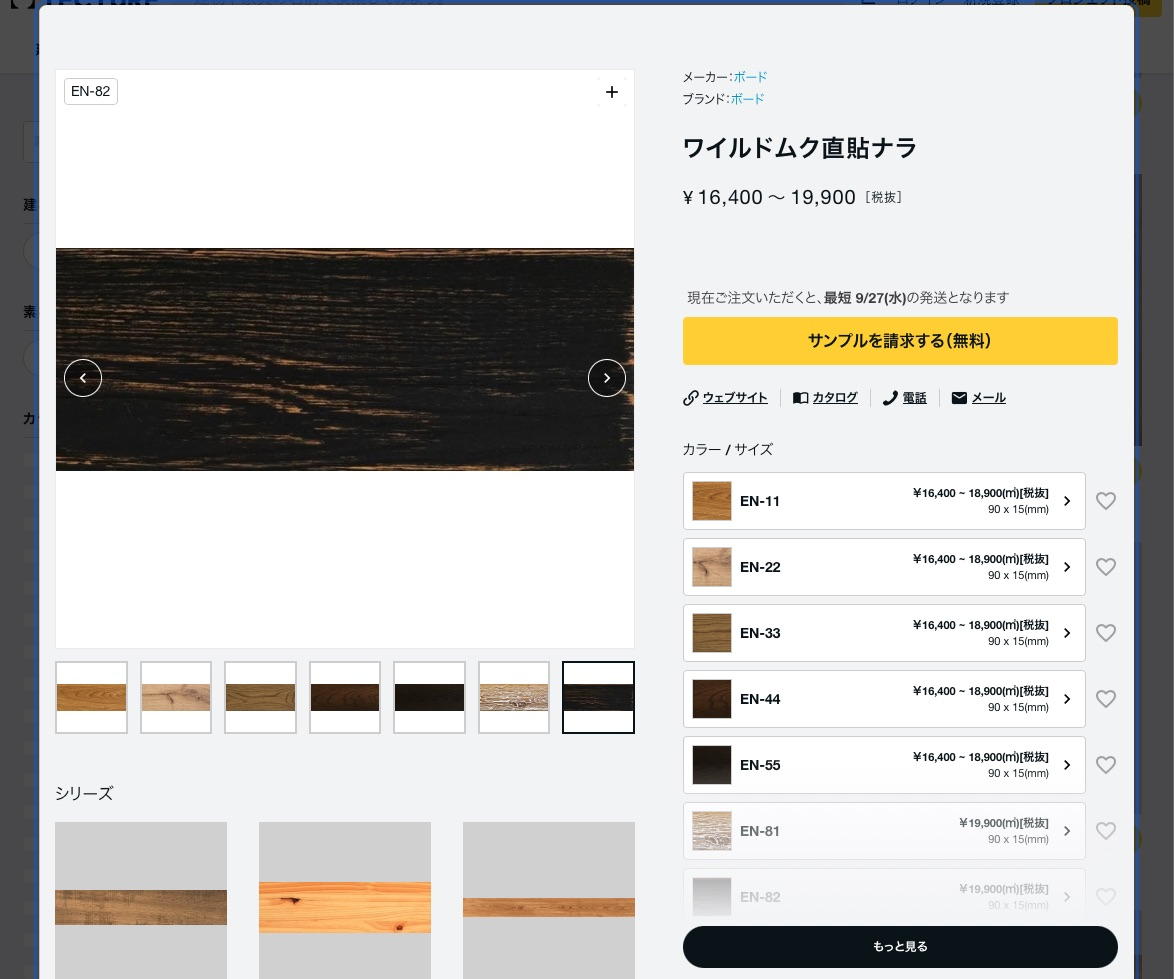
Task: Click 電話 link
Action: pos(914,397)
